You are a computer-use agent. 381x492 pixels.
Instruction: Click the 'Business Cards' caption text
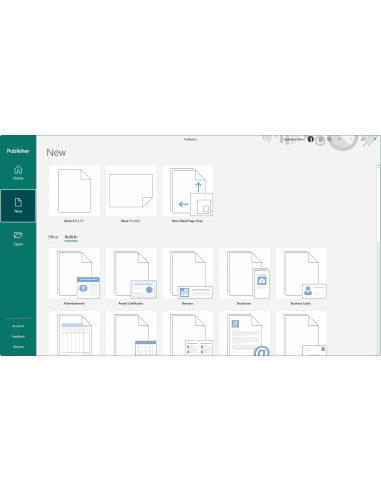[301, 303]
